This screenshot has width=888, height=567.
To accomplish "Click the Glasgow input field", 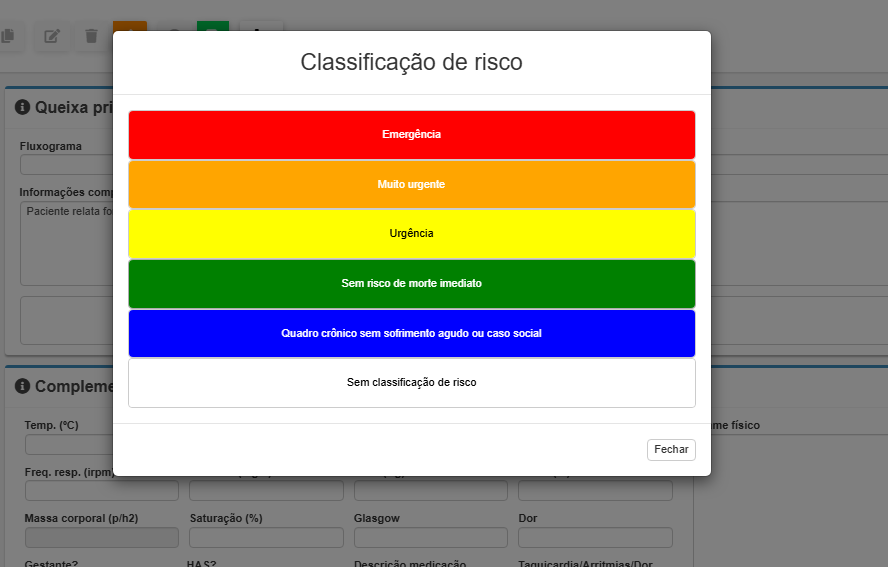I will [x=430, y=538].
